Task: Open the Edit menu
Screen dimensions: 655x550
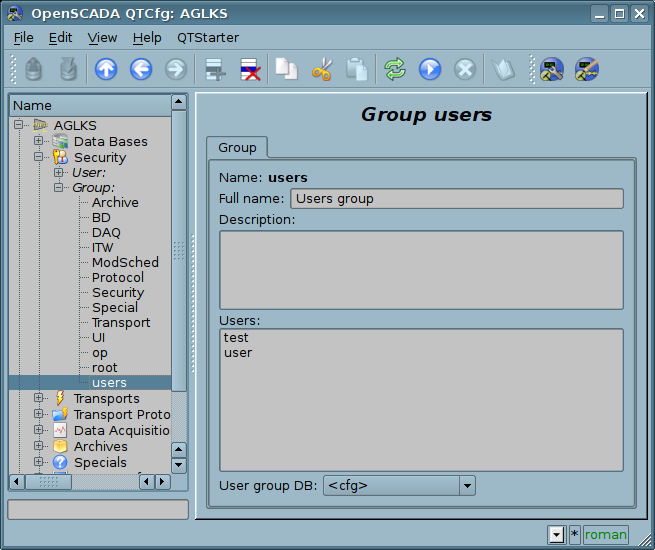Action: pos(61,38)
